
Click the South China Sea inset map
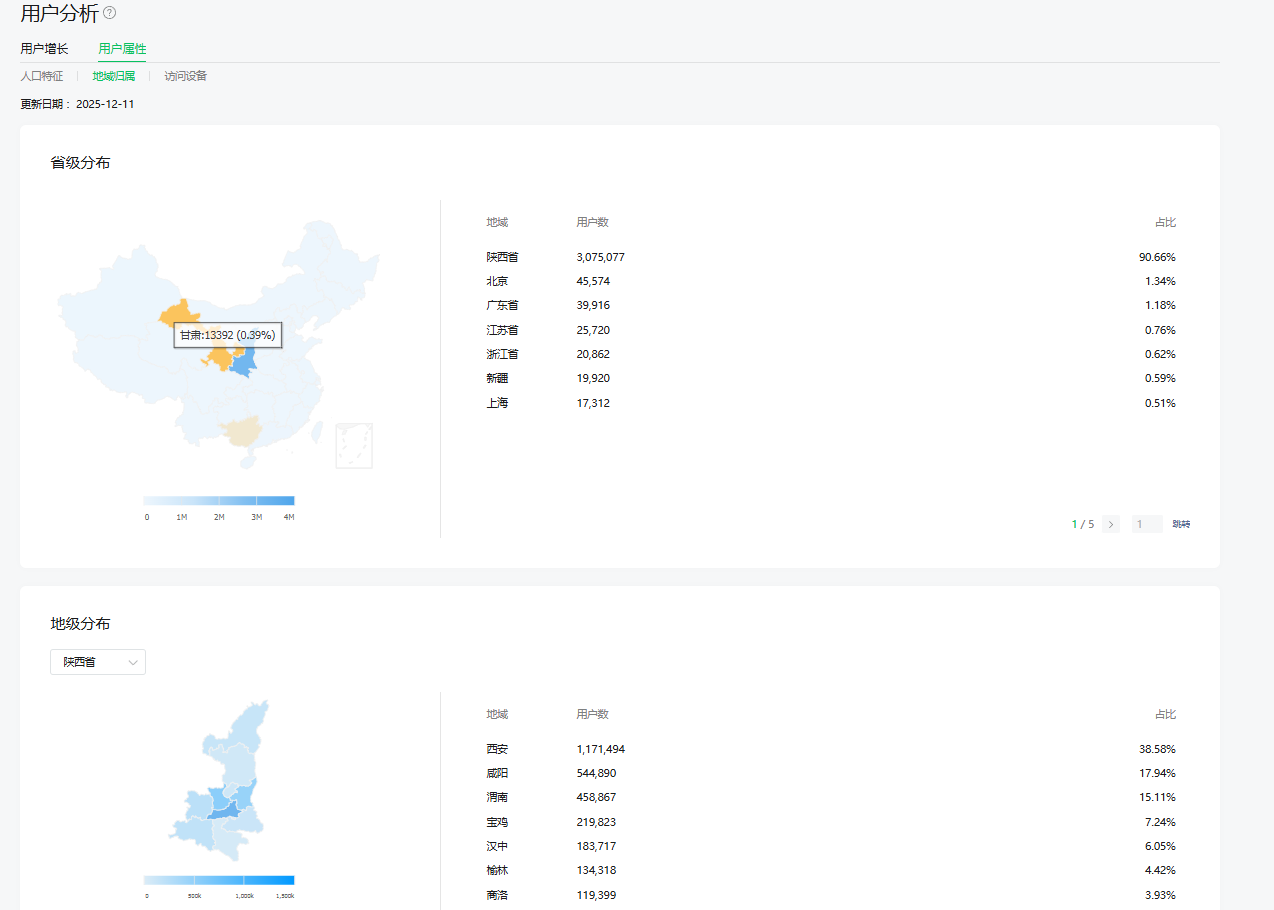pos(354,445)
